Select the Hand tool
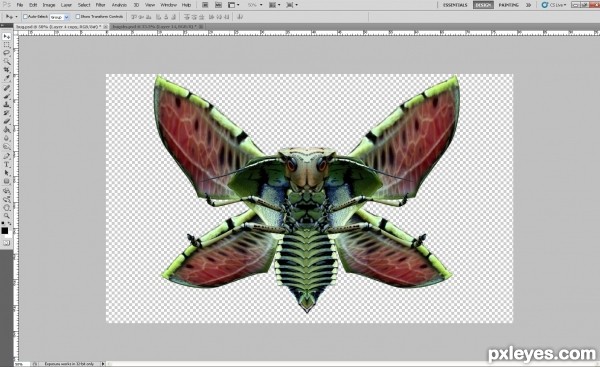 [x=7, y=207]
